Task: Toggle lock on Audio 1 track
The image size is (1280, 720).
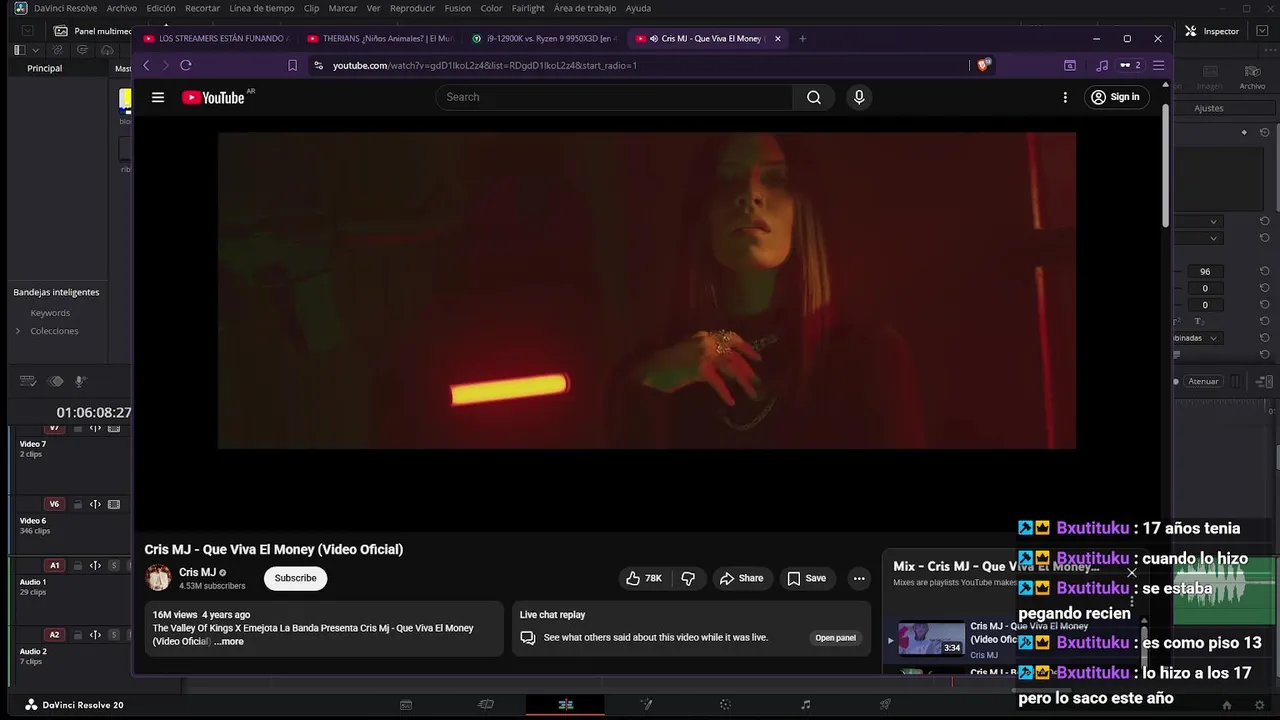Action: pyautogui.click(x=77, y=565)
